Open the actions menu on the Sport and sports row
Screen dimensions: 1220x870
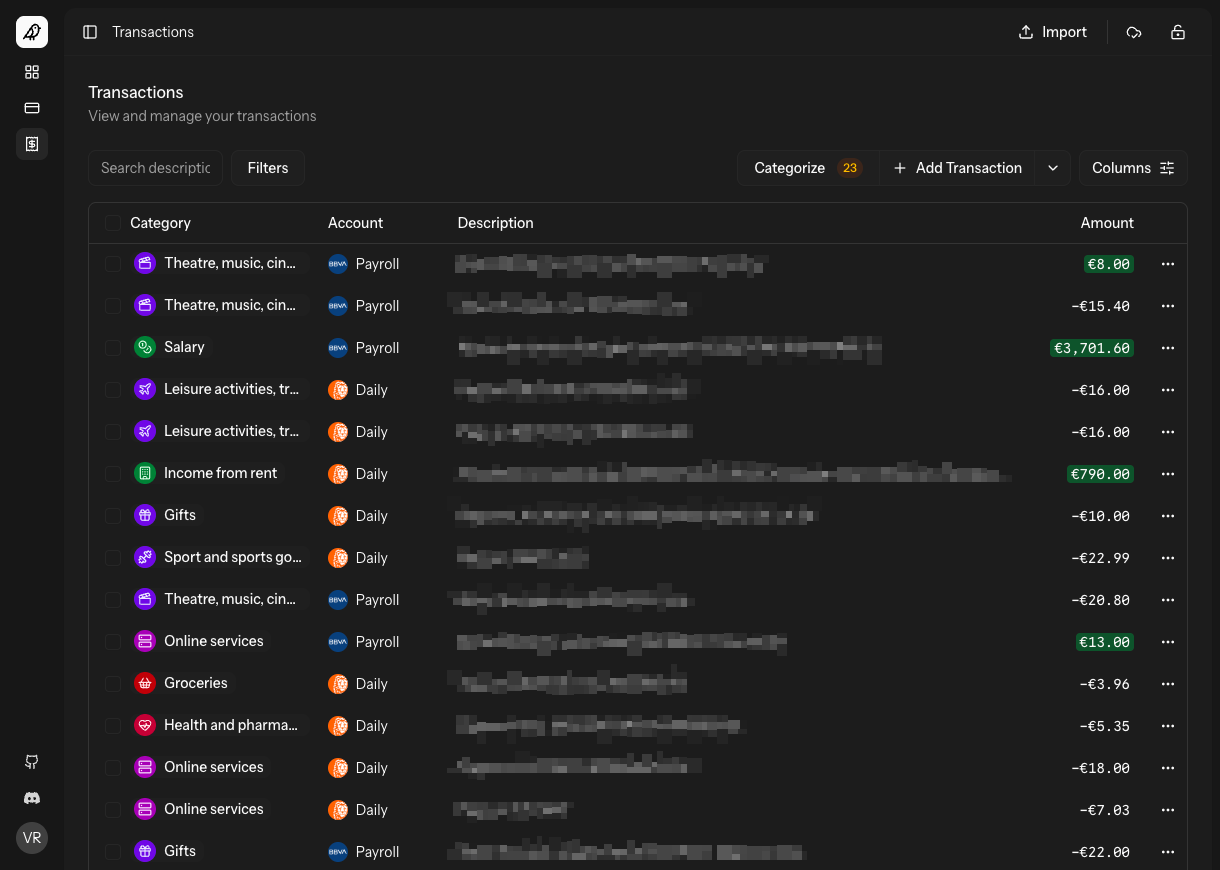(1168, 558)
